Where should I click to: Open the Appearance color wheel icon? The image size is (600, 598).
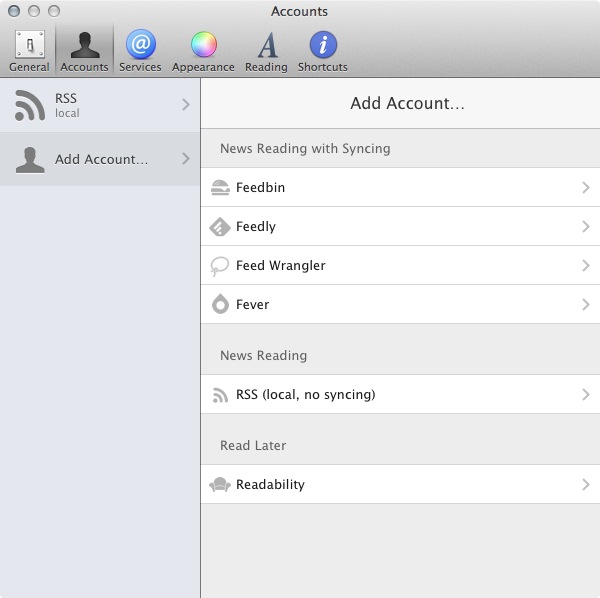(204, 44)
